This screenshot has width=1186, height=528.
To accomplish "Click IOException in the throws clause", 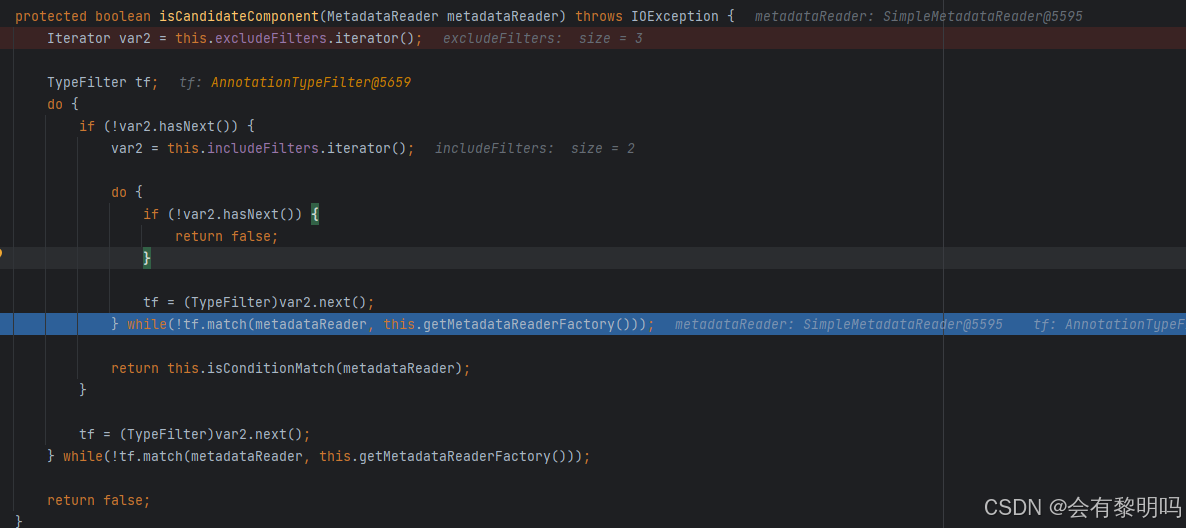I will coord(675,16).
